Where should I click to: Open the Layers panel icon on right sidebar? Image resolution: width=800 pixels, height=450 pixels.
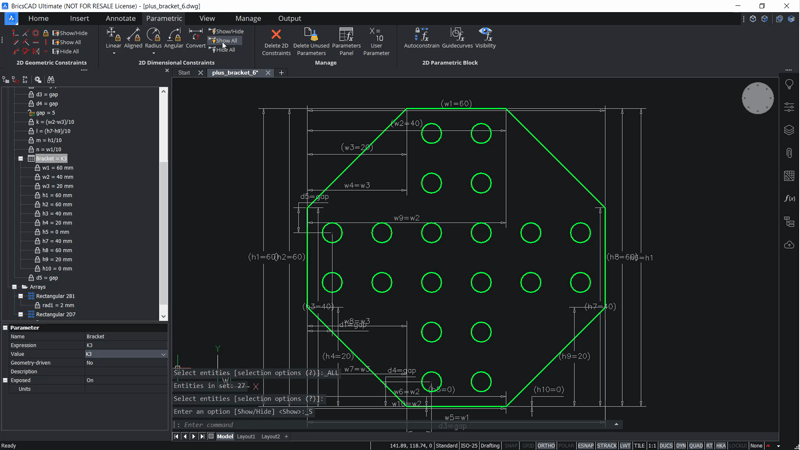(789, 130)
